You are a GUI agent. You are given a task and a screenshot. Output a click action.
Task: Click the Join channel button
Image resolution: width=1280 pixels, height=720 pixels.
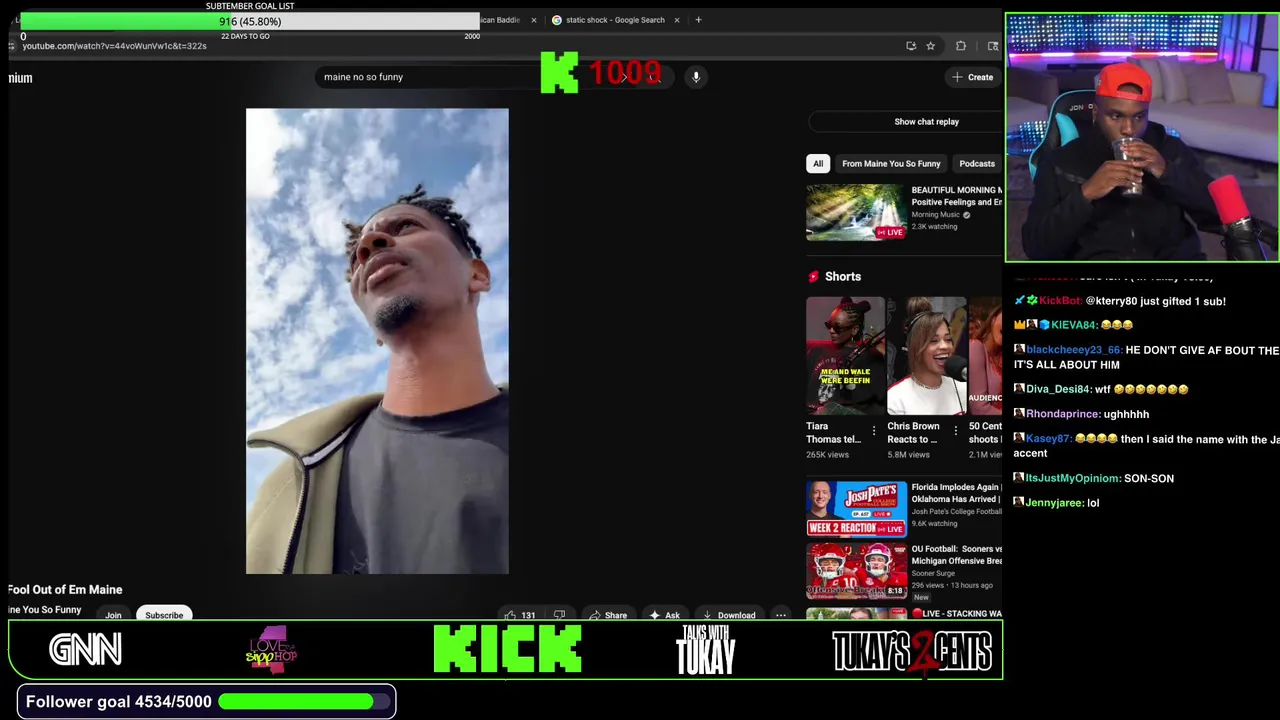[x=113, y=615]
